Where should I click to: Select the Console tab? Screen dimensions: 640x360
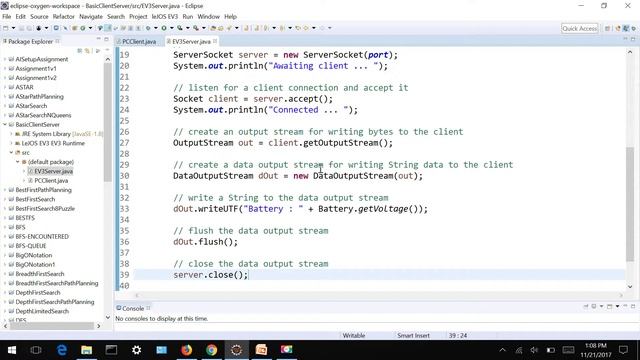(x=133, y=308)
